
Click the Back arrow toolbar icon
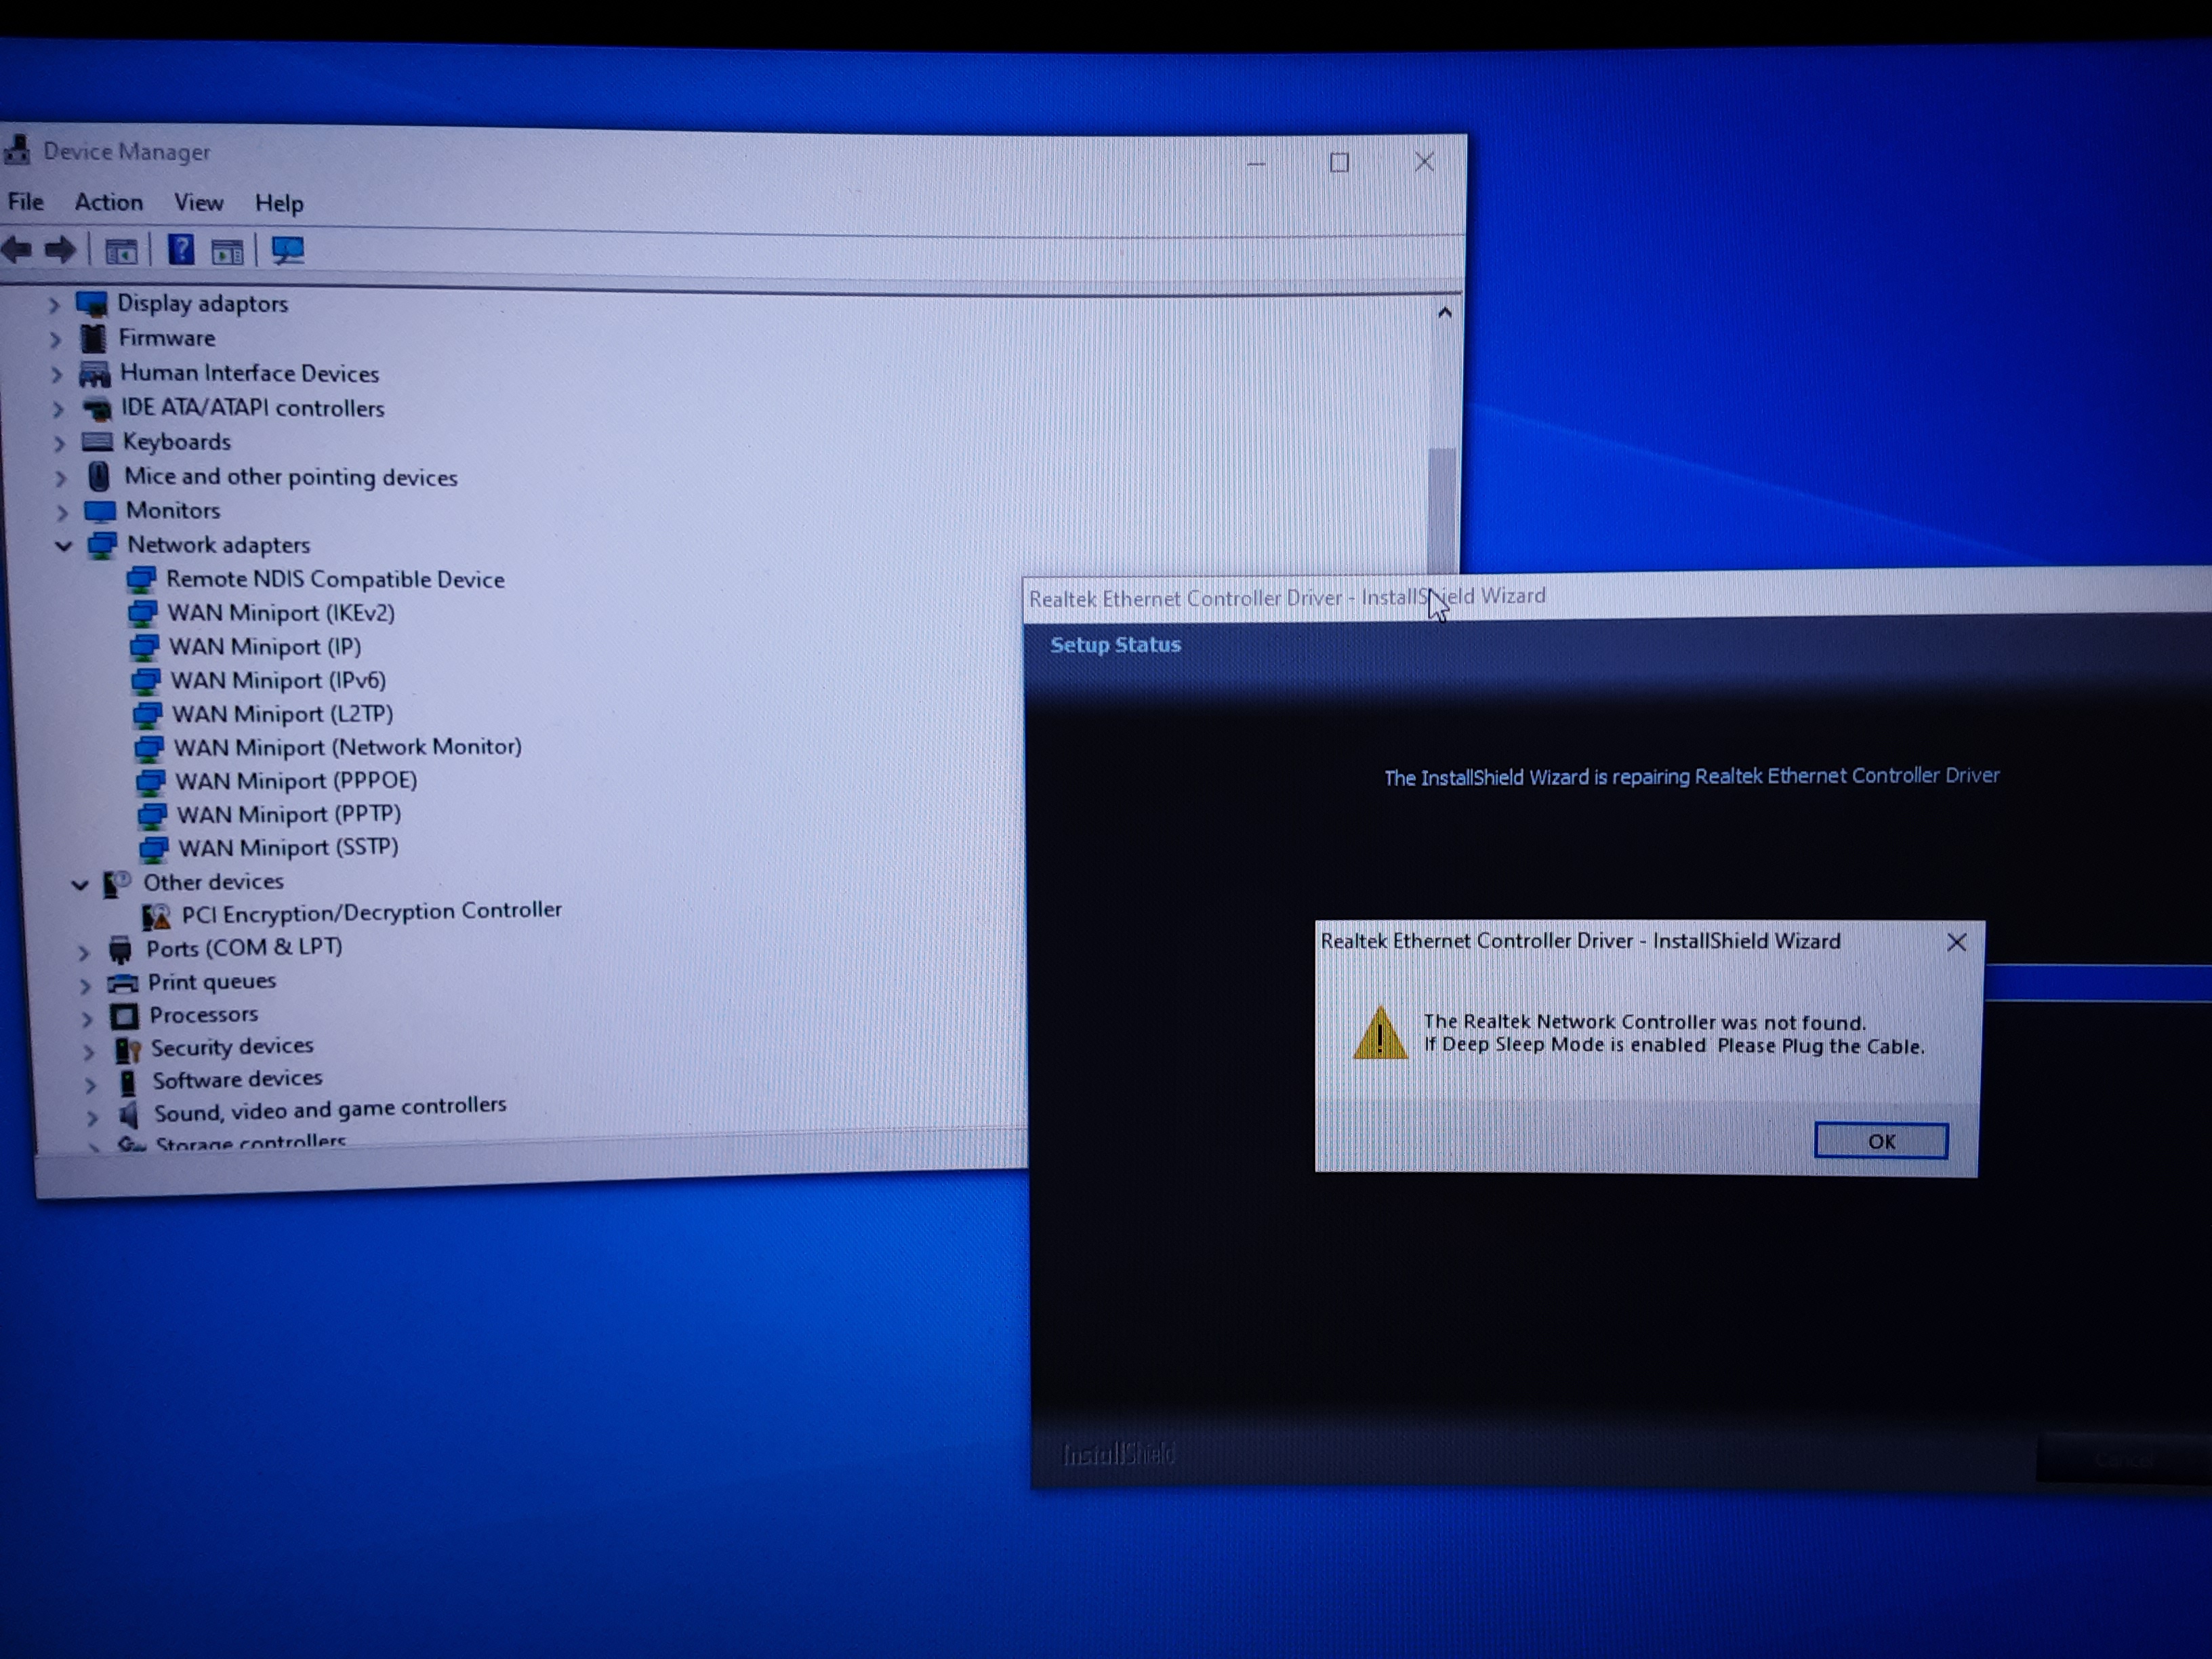(16, 249)
